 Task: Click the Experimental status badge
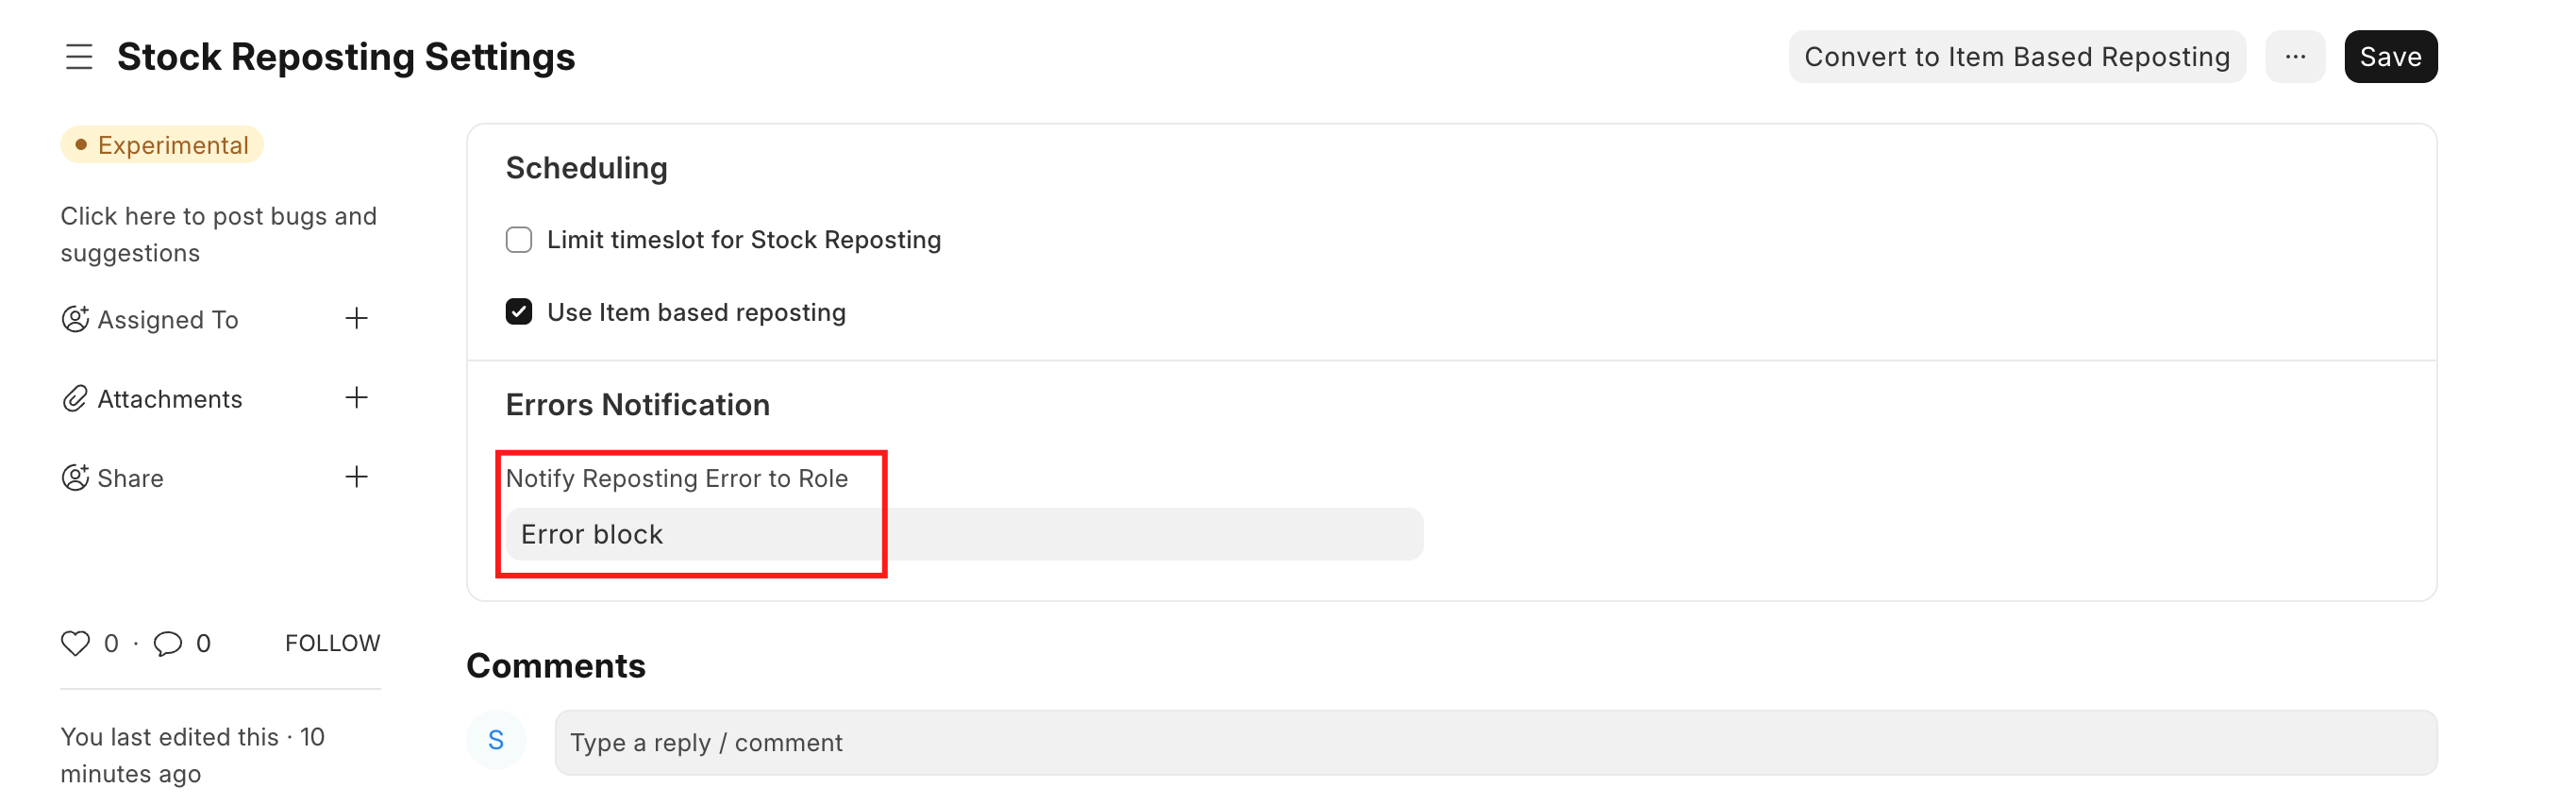[x=162, y=145]
